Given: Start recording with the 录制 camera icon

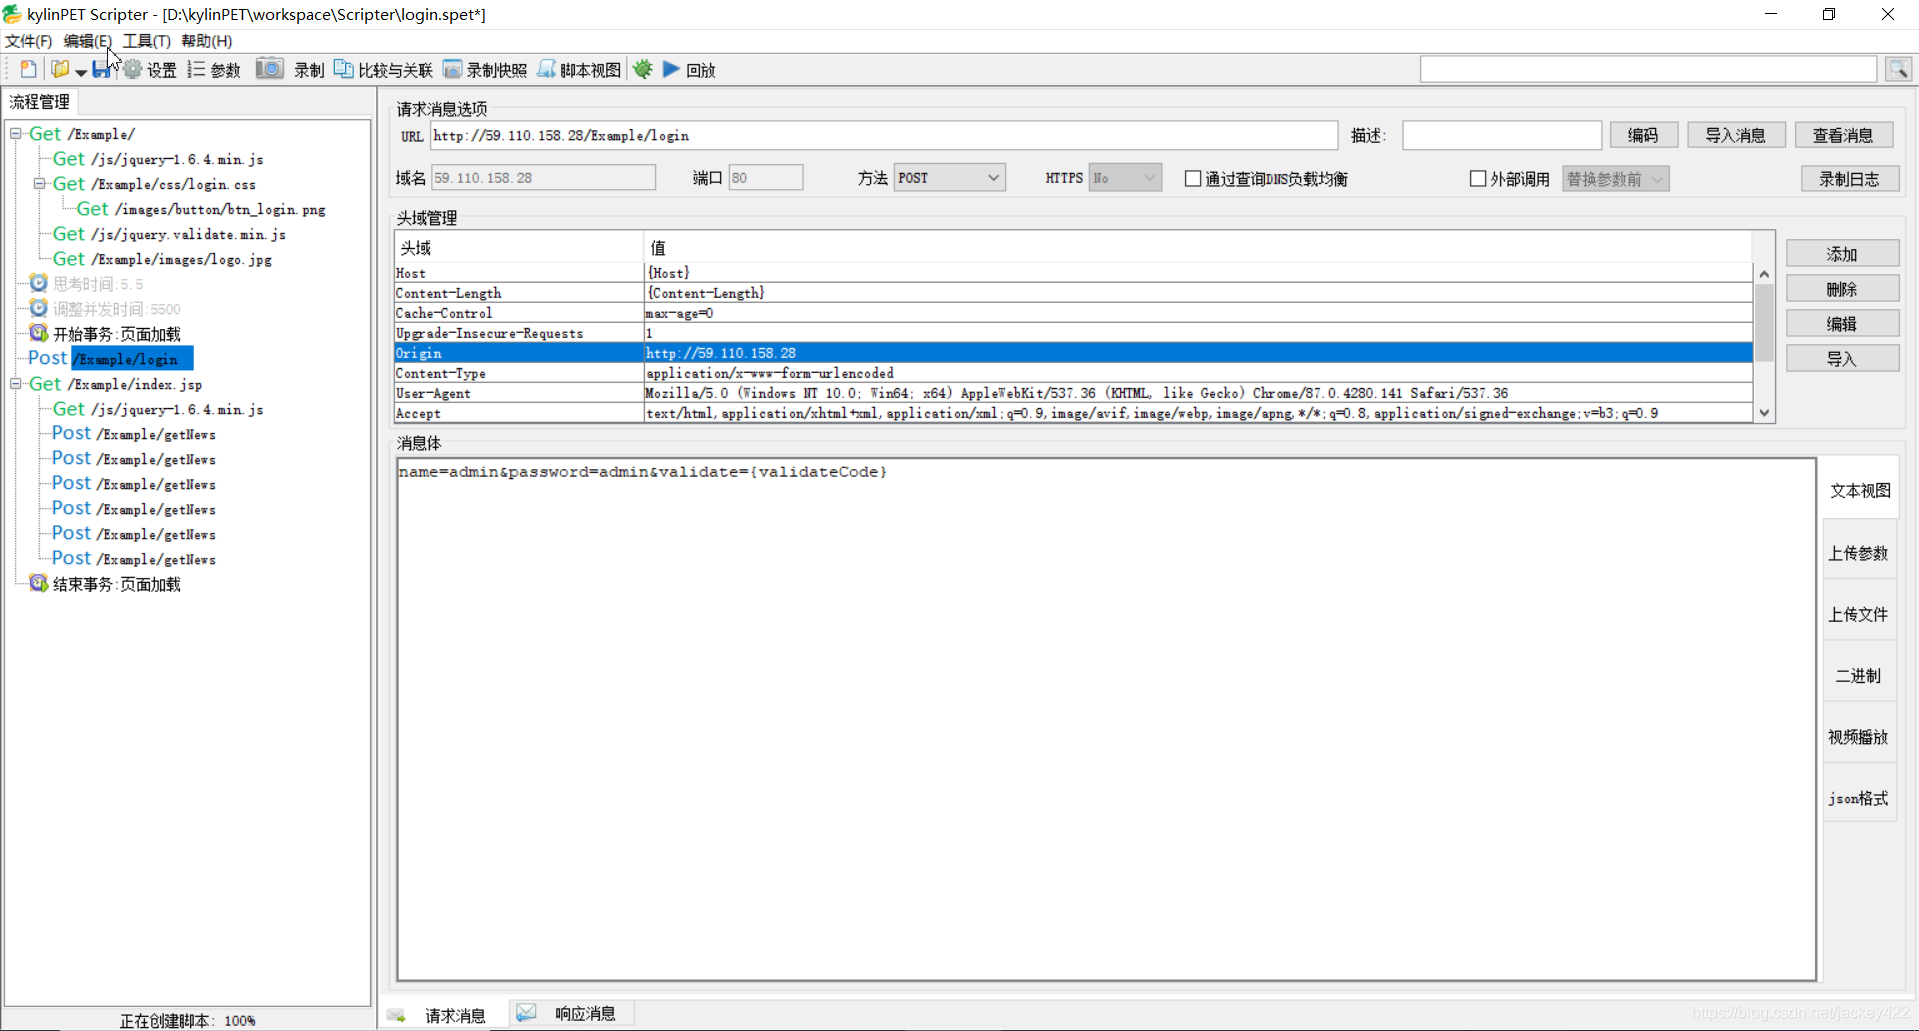Looking at the screenshot, I should click(x=269, y=69).
